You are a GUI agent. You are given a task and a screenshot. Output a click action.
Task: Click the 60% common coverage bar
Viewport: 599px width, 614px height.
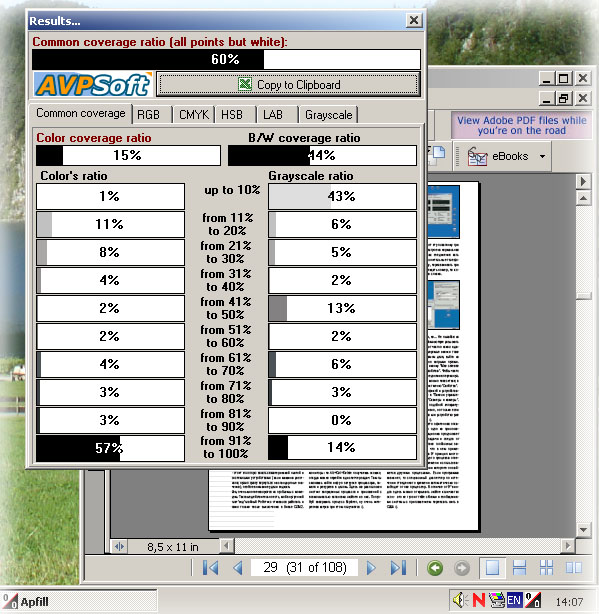(226, 59)
